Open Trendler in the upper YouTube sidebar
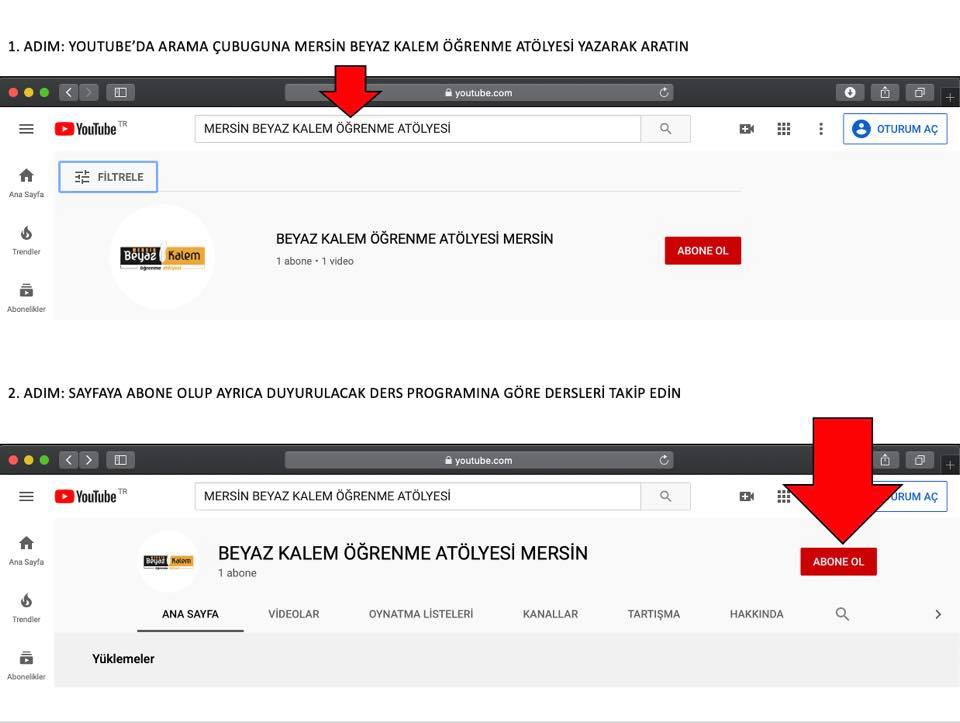 pos(26,241)
